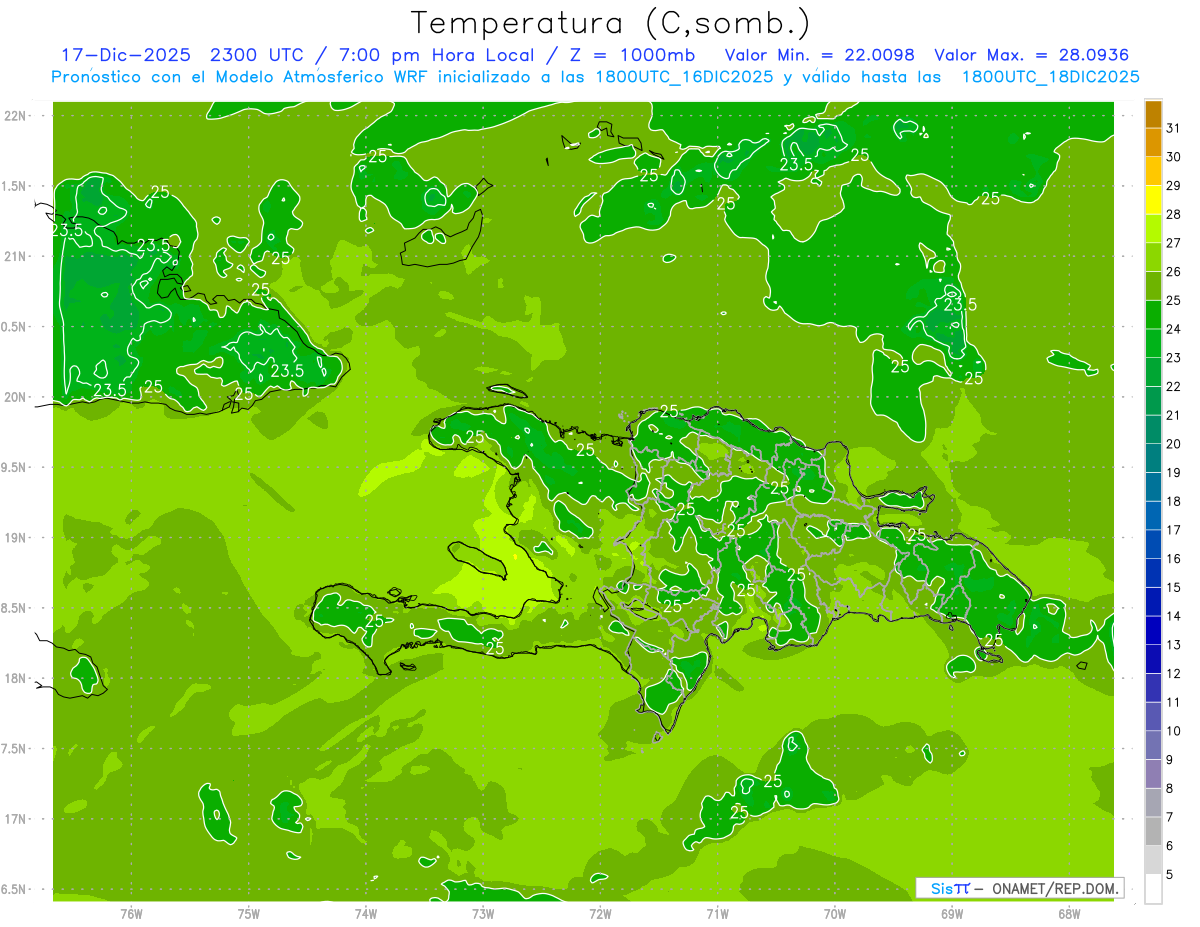Click legend swatch between 28 and 29
The width and height of the screenshot is (1200, 927).
[1153, 200]
